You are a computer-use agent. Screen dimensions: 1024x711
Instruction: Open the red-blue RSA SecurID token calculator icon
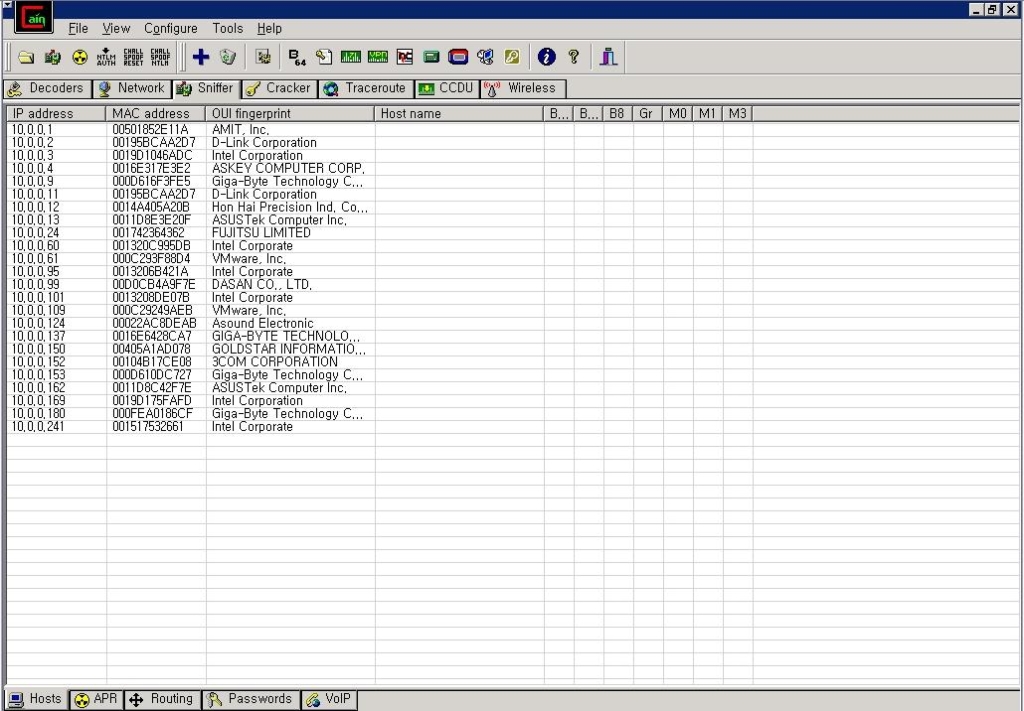pos(458,57)
